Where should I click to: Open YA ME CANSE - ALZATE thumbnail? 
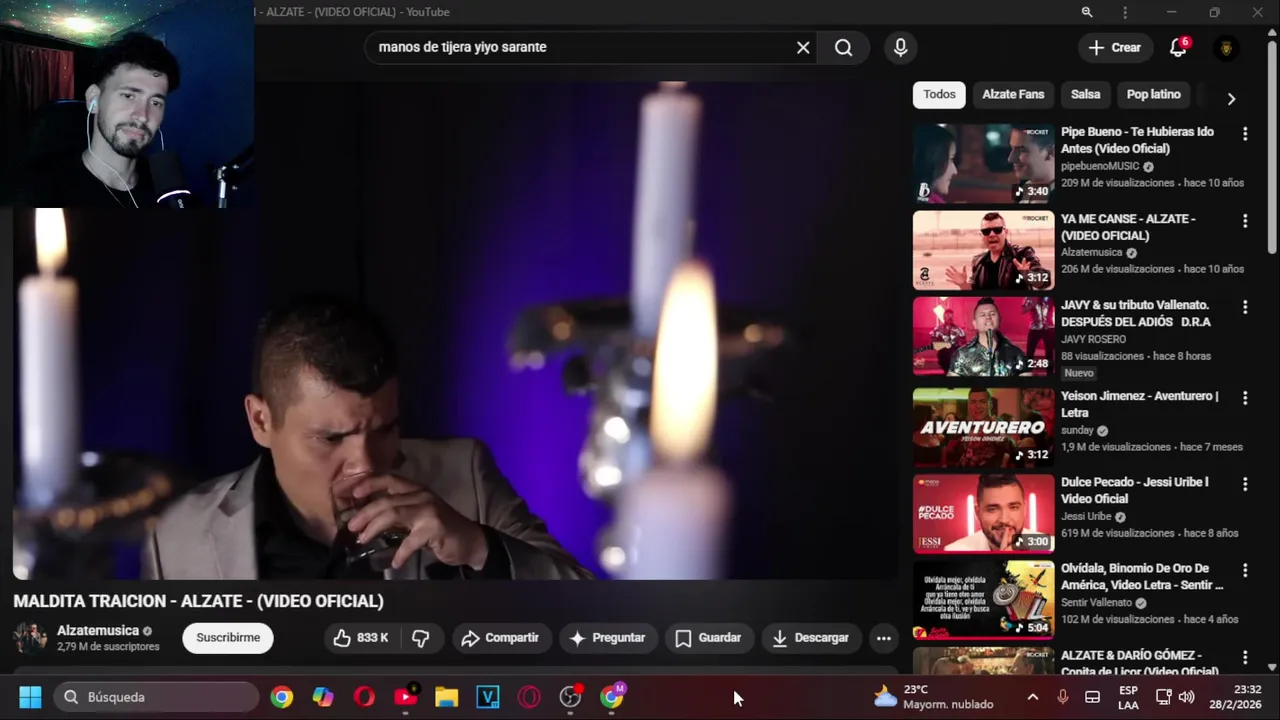click(983, 250)
